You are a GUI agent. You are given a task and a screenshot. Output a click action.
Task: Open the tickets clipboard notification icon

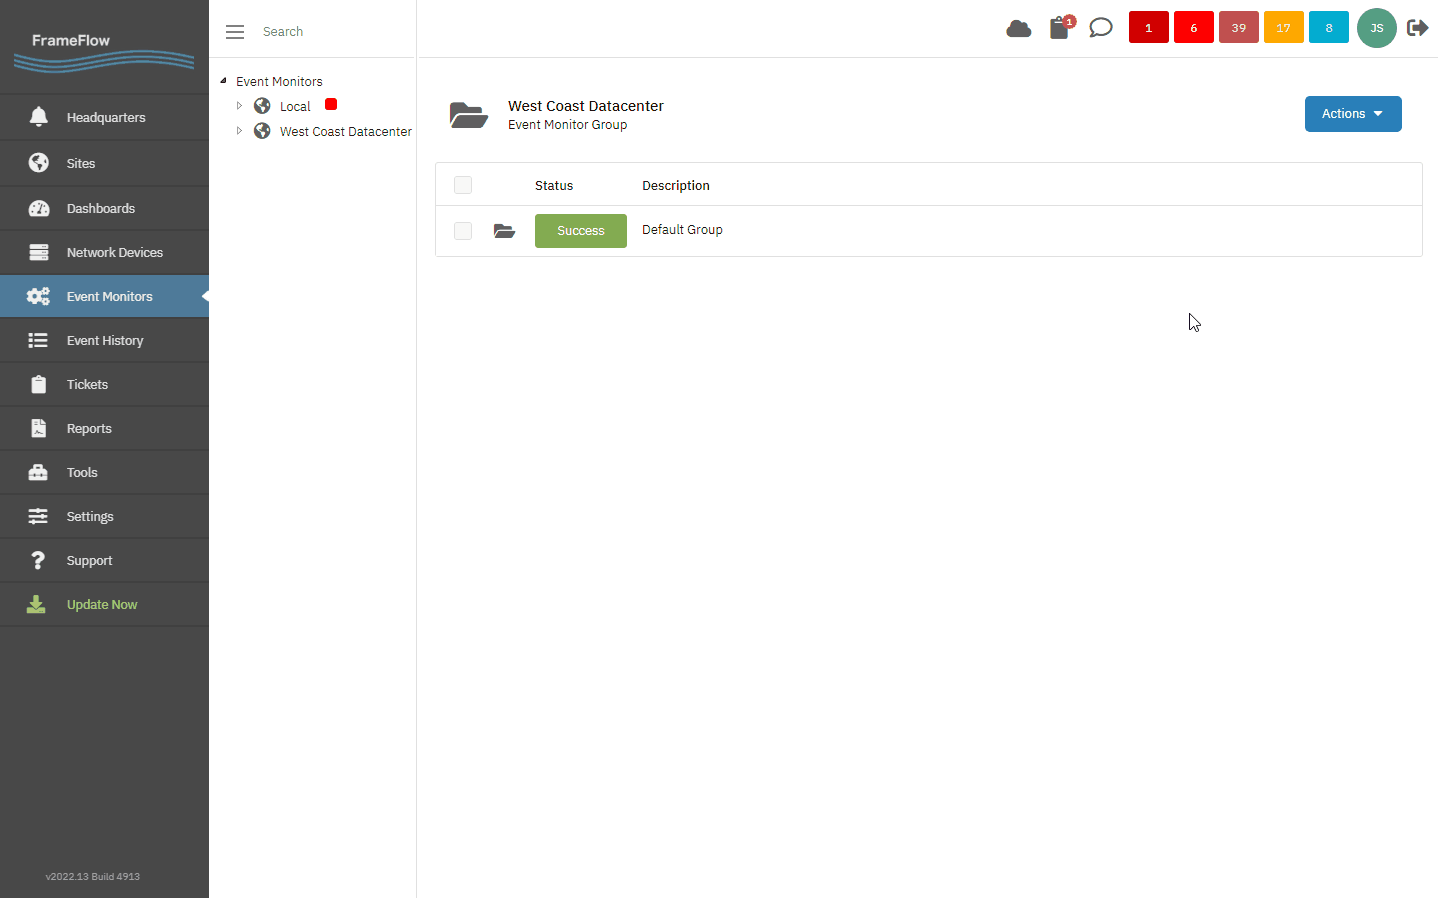click(1060, 28)
